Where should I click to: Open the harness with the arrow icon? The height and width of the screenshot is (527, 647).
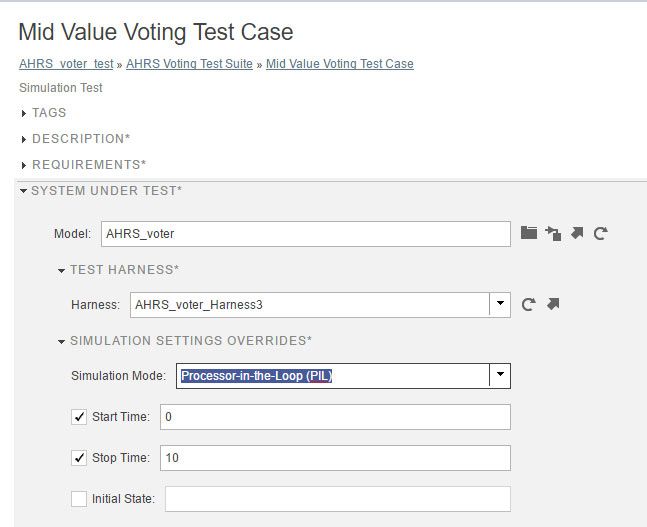553,304
